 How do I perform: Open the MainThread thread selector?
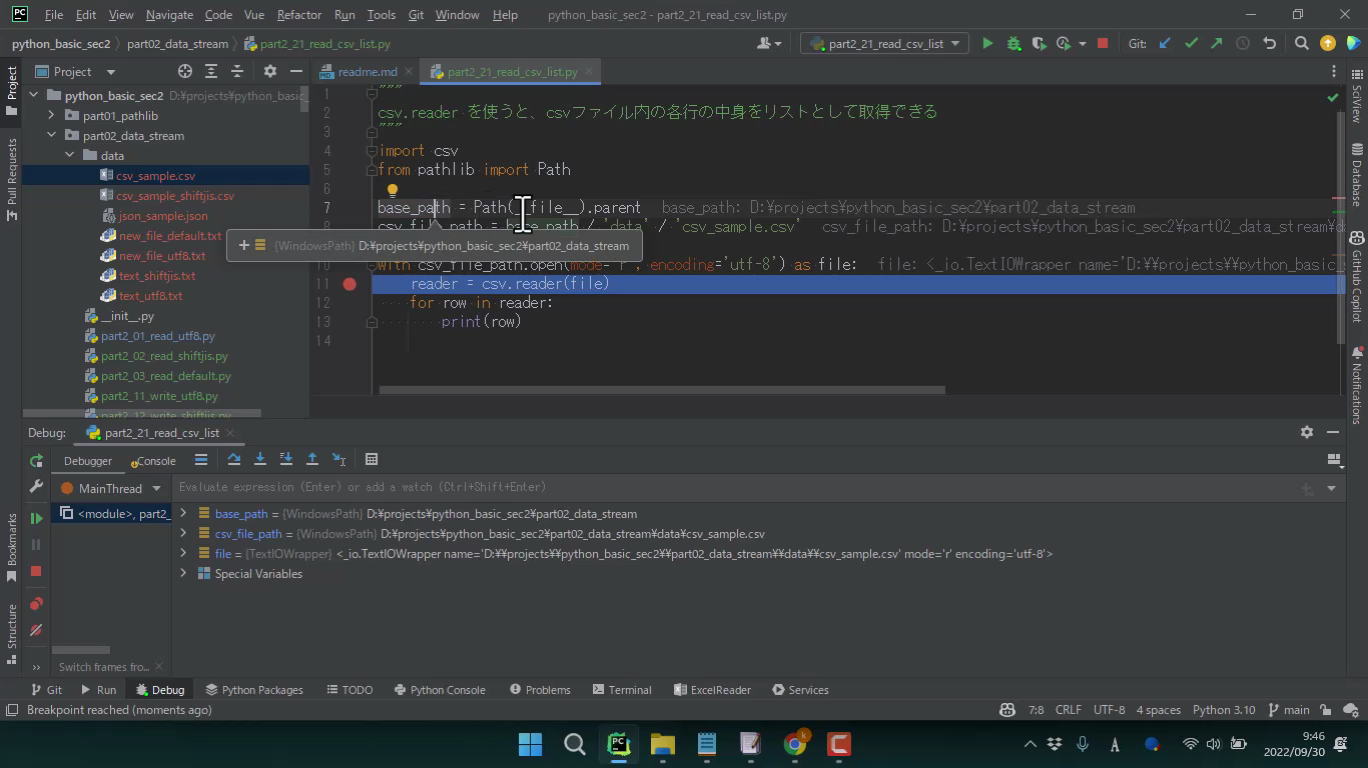tap(110, 489)
